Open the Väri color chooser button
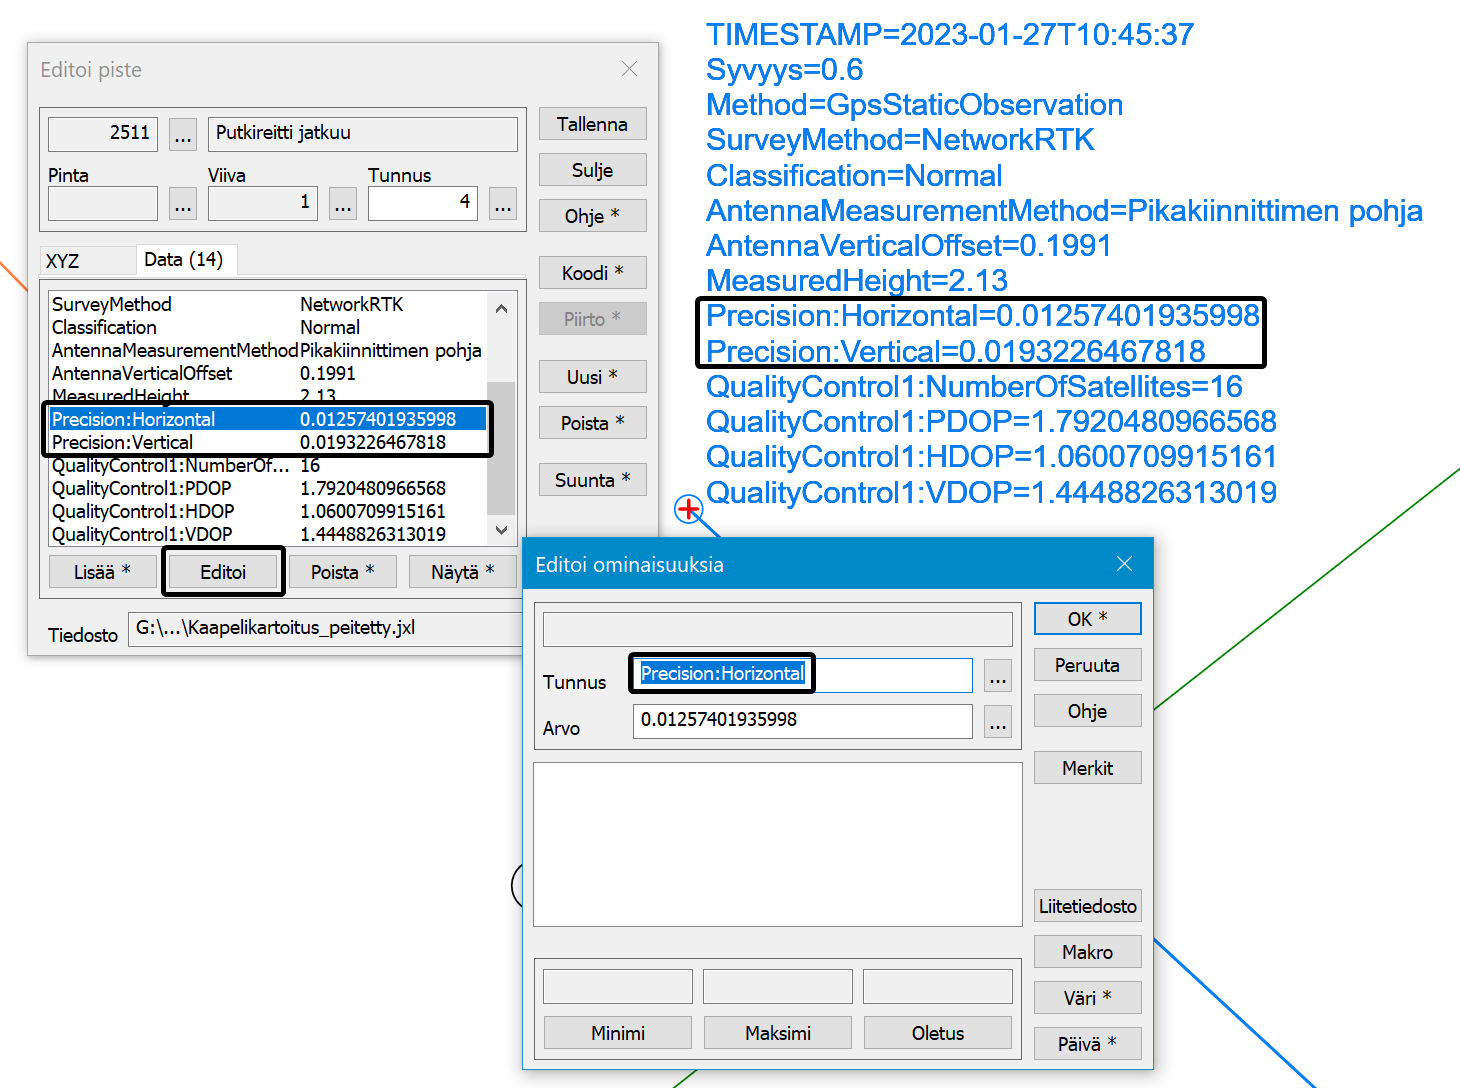This screenshot has width=1460, height=1088. click(x=1087, y=998)
